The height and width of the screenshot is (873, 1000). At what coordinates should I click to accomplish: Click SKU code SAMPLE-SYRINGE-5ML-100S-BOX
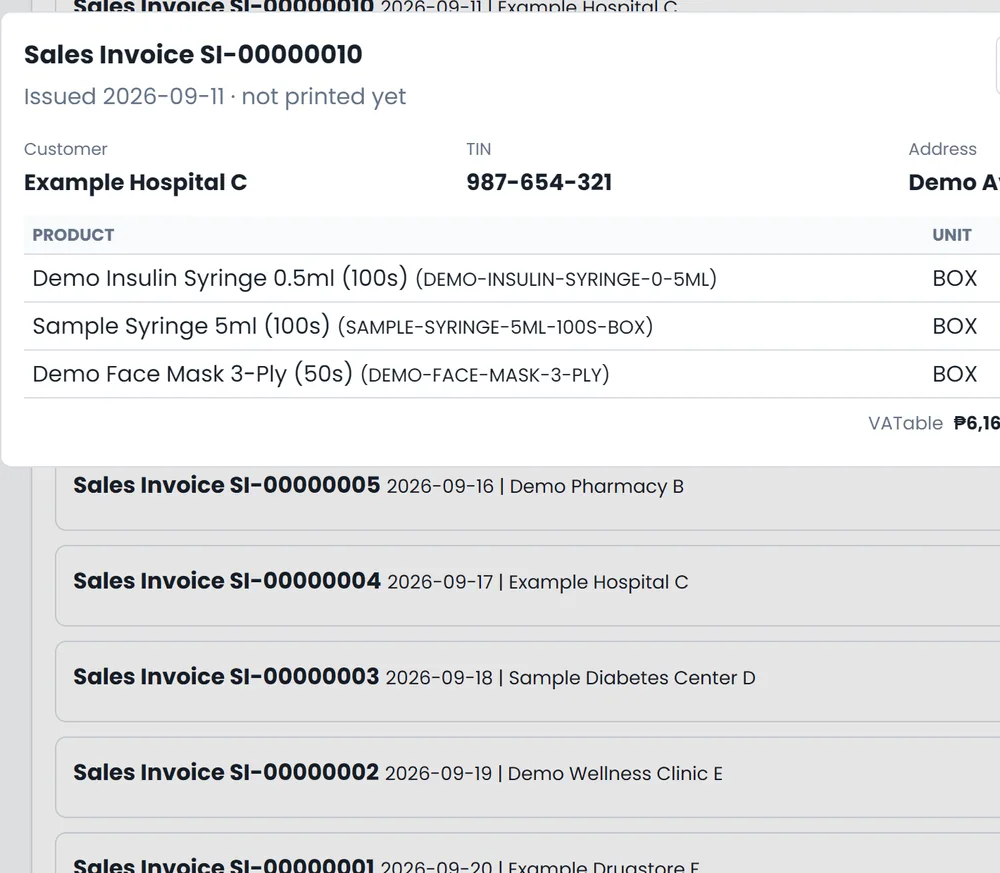[496, 326]
